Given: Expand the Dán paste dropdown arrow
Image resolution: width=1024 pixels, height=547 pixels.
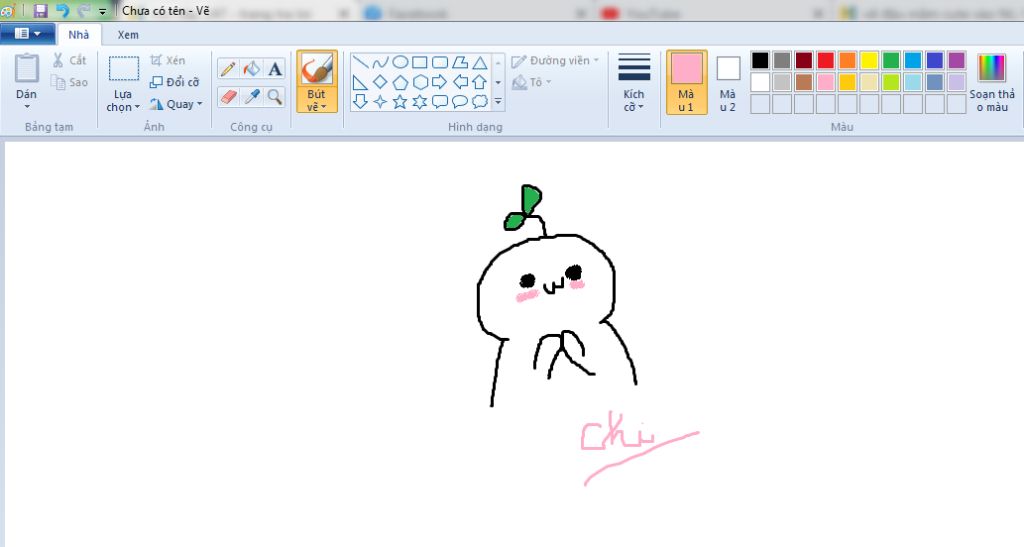Looking at the screenshot, I should point(27,106).
